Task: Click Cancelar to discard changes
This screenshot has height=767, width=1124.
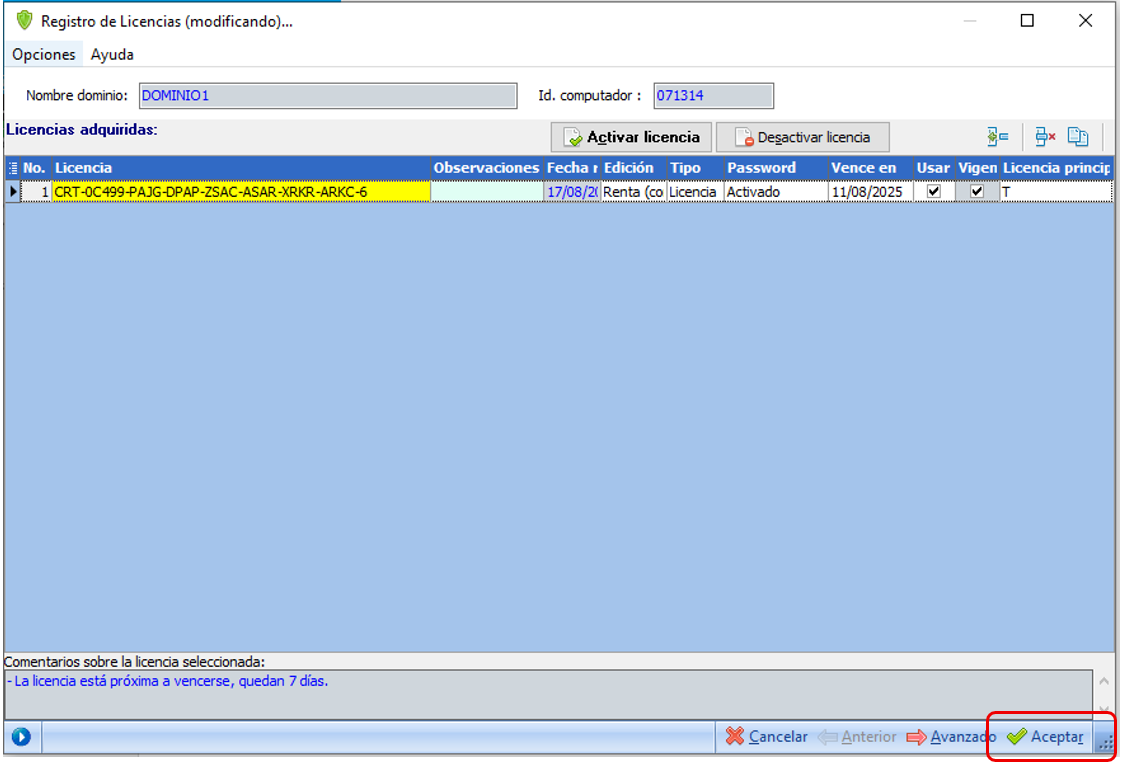Action: coord(766,737)
